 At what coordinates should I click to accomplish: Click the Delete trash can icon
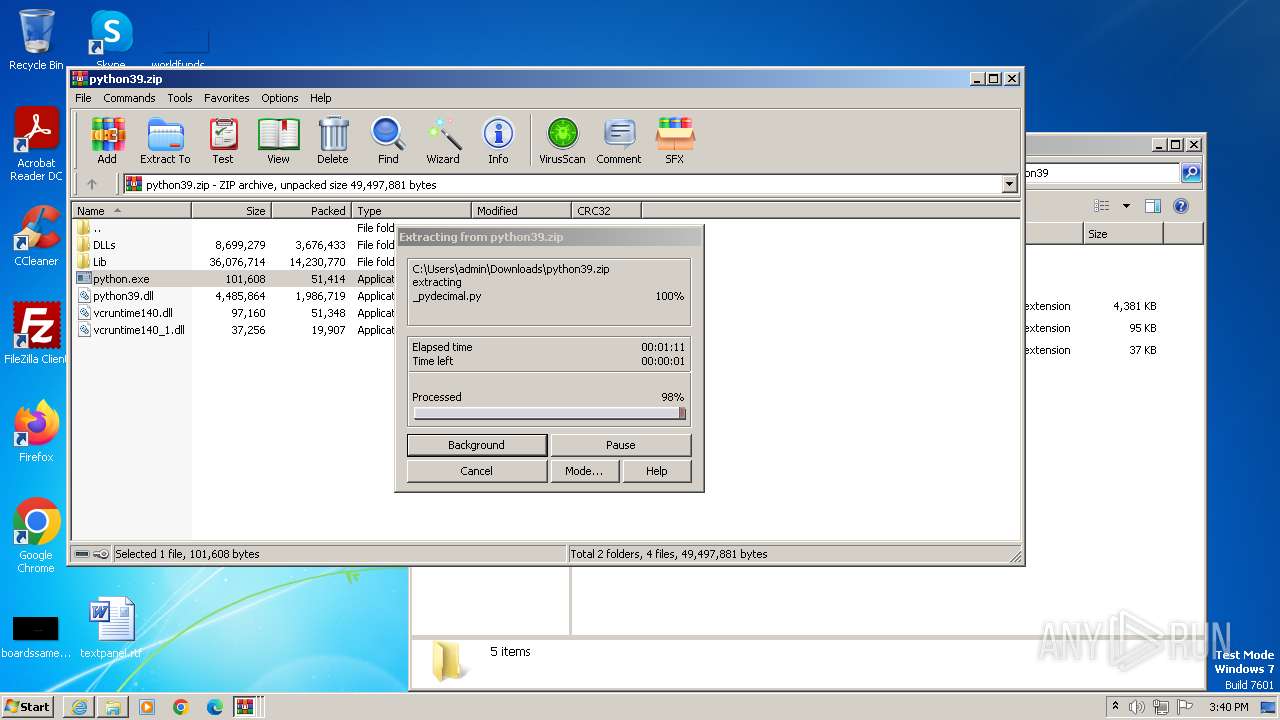point(333,140)
